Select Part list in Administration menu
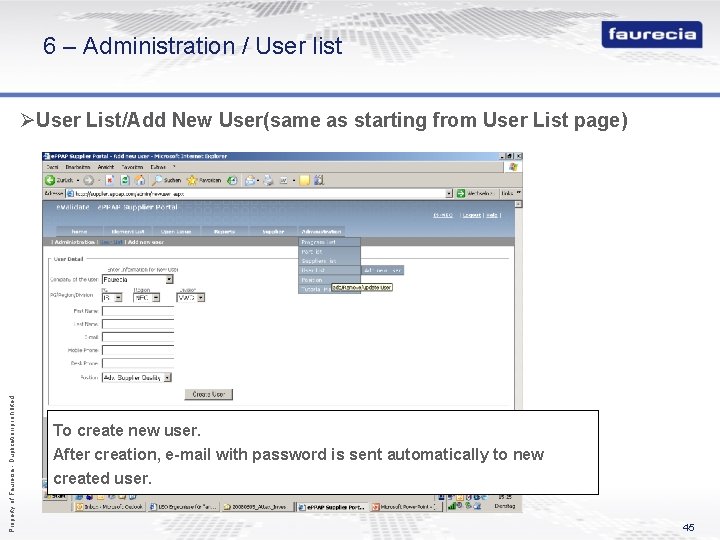 [x=329, y=252]
